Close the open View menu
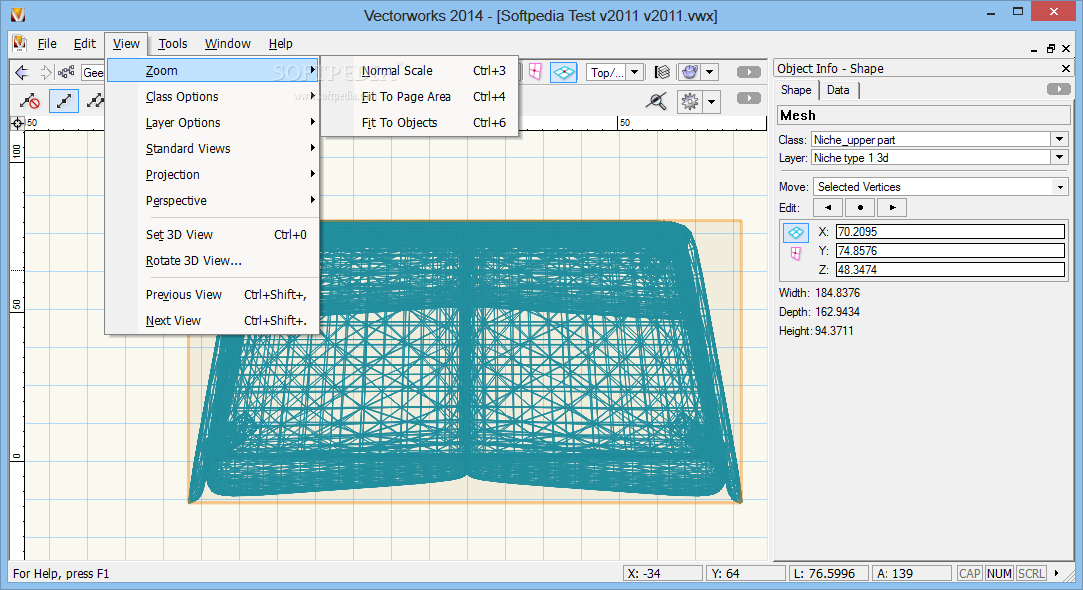The image size is (1083, 590). point(126,44)
